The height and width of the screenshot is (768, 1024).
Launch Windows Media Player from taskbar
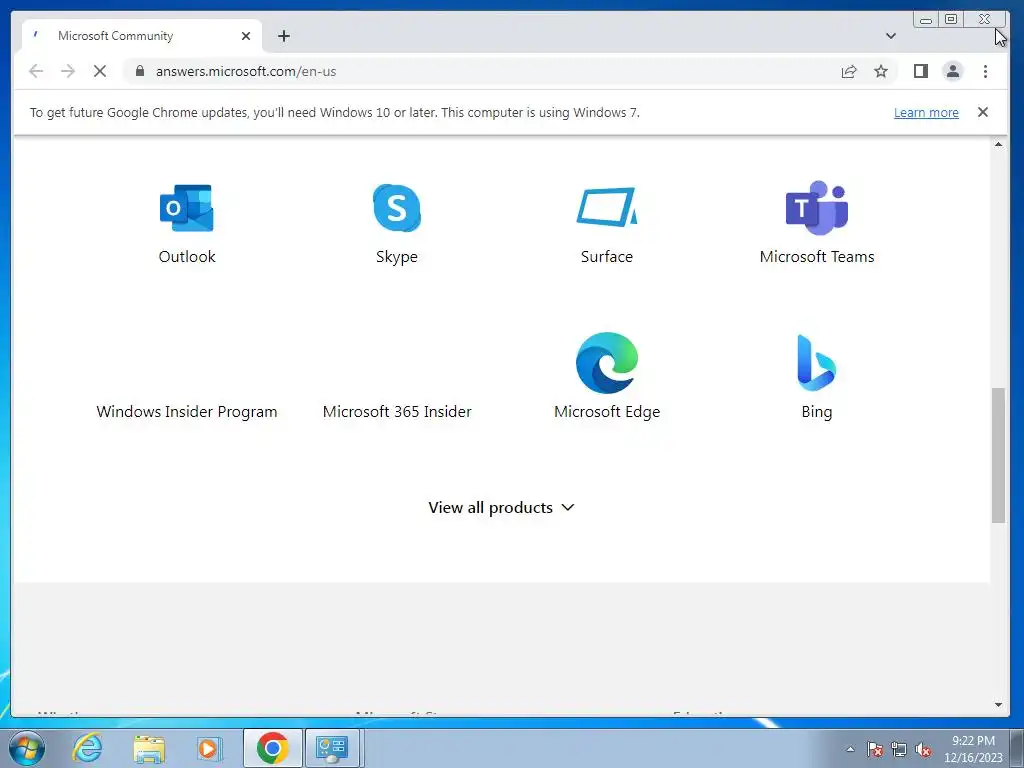coord(209,748)
